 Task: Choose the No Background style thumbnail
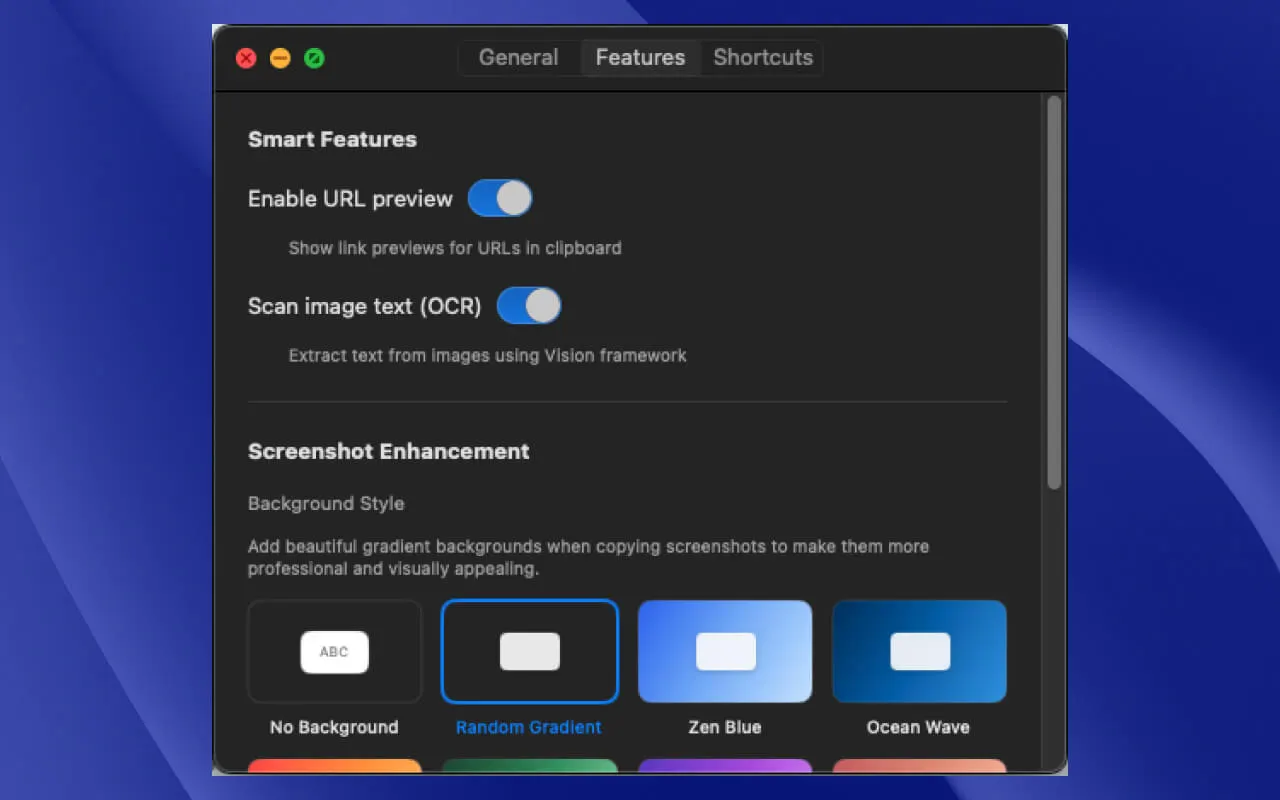pyautogui.click(x=335, y=652)
